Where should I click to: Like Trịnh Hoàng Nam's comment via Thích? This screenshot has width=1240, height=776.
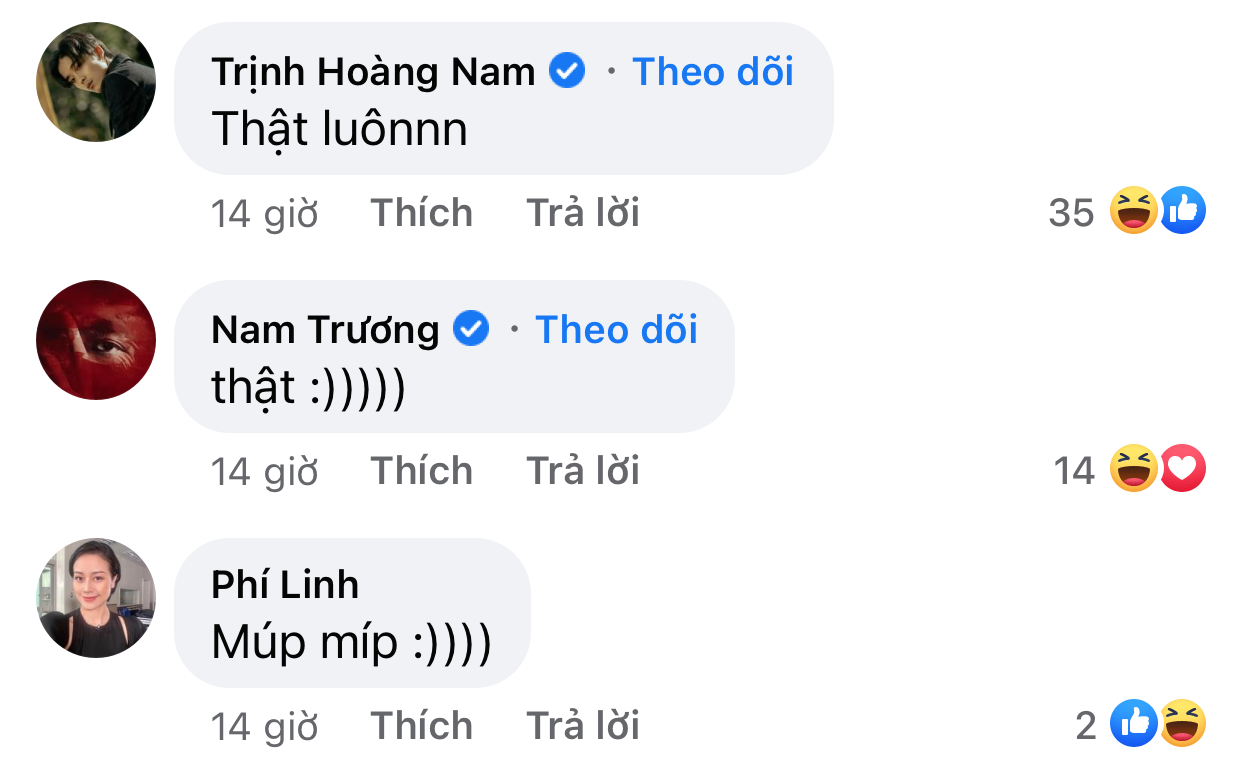tap(421, 211)
